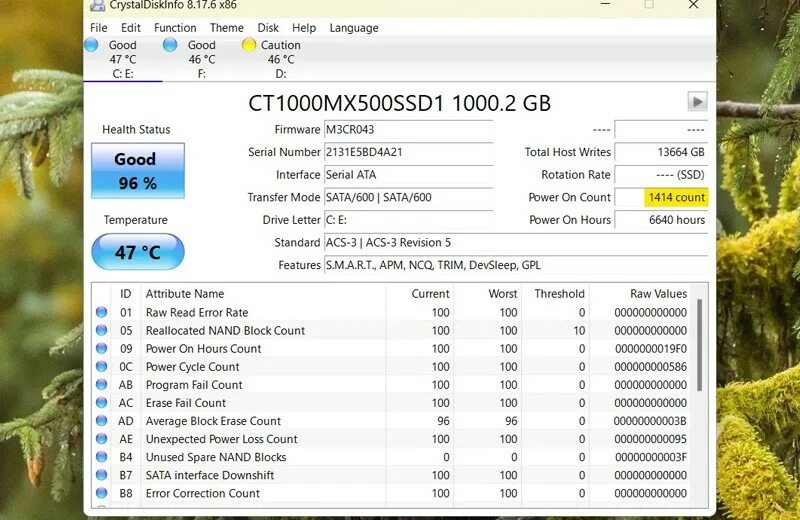Open the Function menu

[175, 28]
